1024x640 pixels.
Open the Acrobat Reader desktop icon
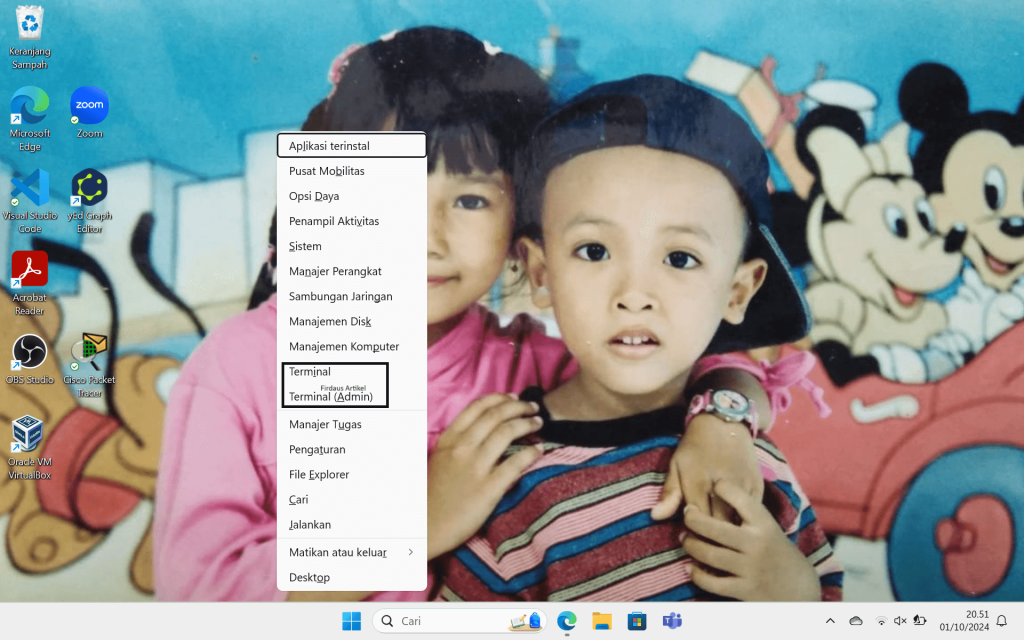coord(30,271)
